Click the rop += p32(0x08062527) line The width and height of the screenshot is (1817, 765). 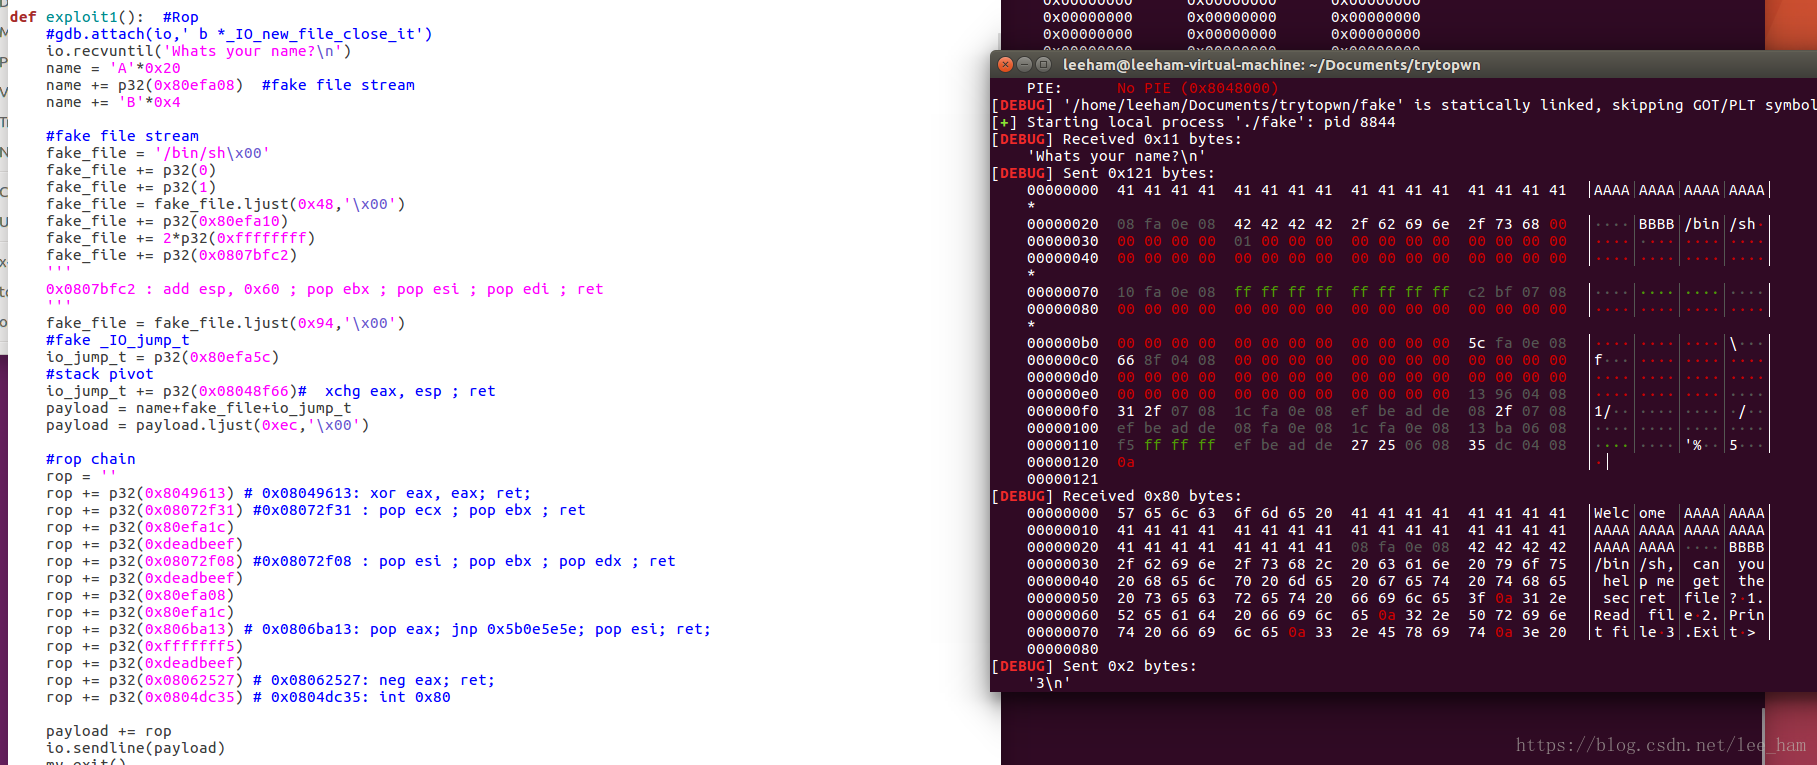tap(271, 680)
